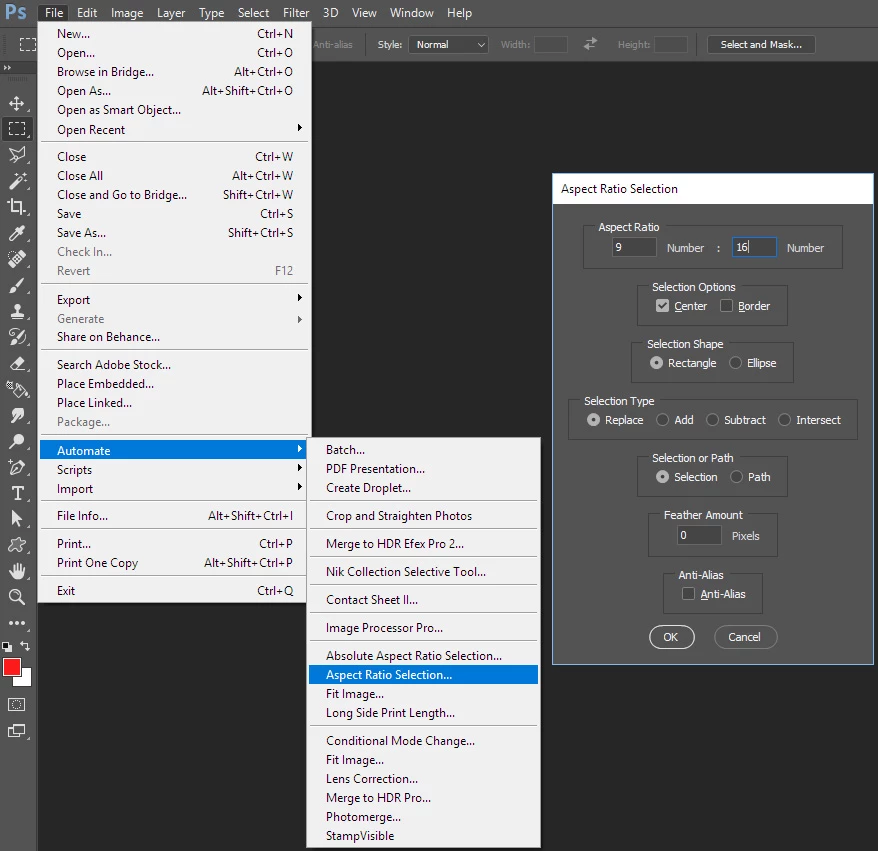Expand the Export submenu
Screen dimensions: 878x851
tap(174, 300)
